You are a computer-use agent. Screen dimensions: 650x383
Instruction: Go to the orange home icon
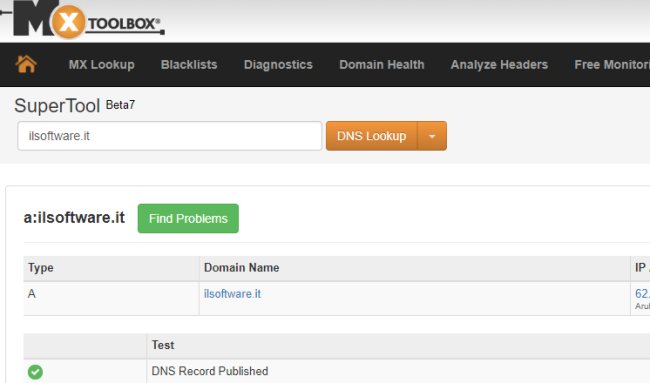click(x=26, y=64)
